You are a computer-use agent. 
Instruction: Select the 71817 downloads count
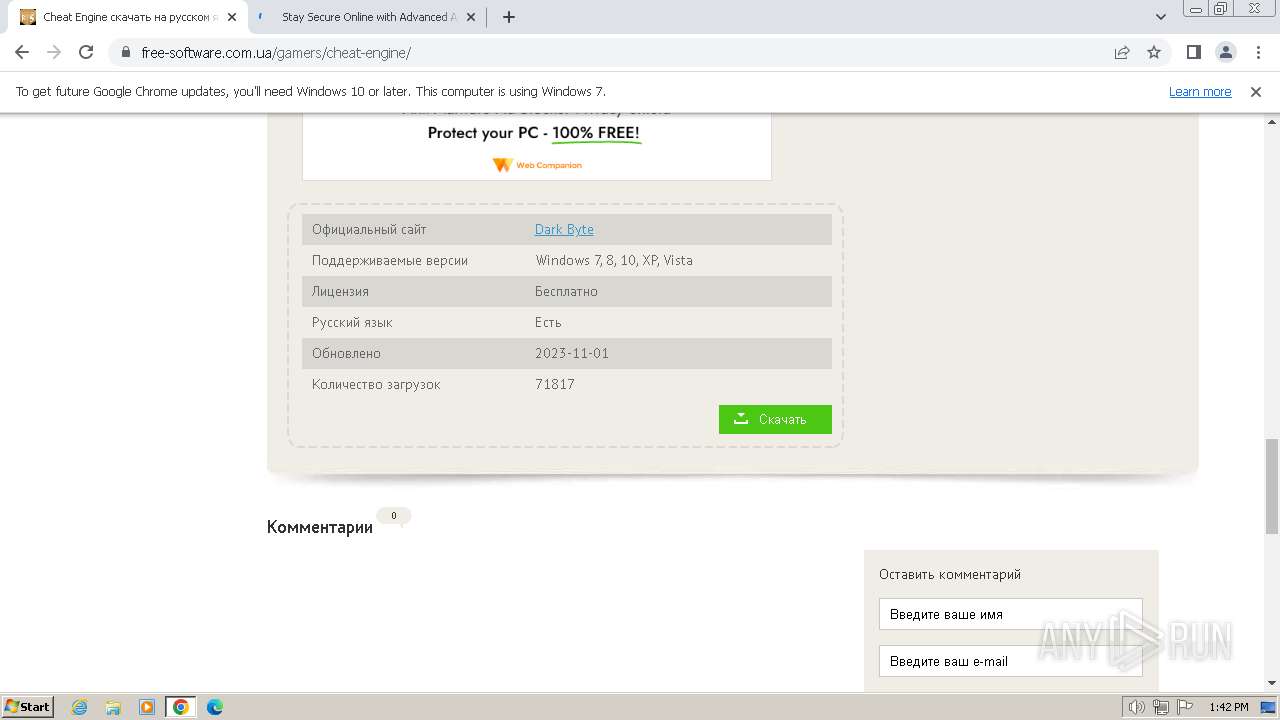(555, 385)
